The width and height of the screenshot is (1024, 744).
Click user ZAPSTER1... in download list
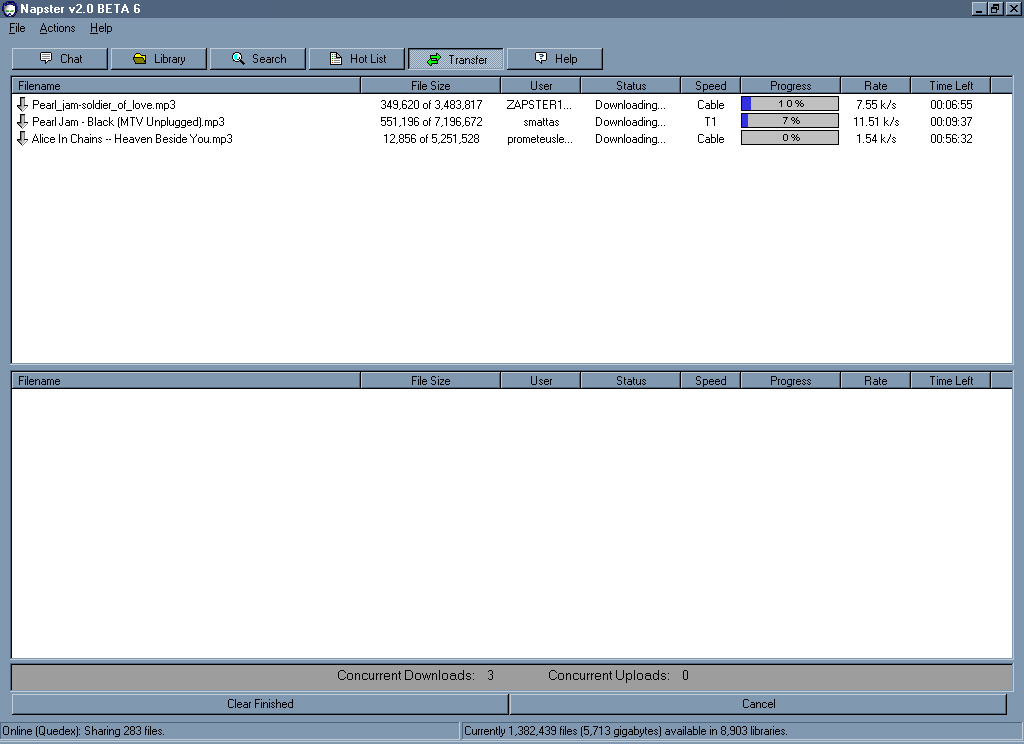click(x=539, y=105)
